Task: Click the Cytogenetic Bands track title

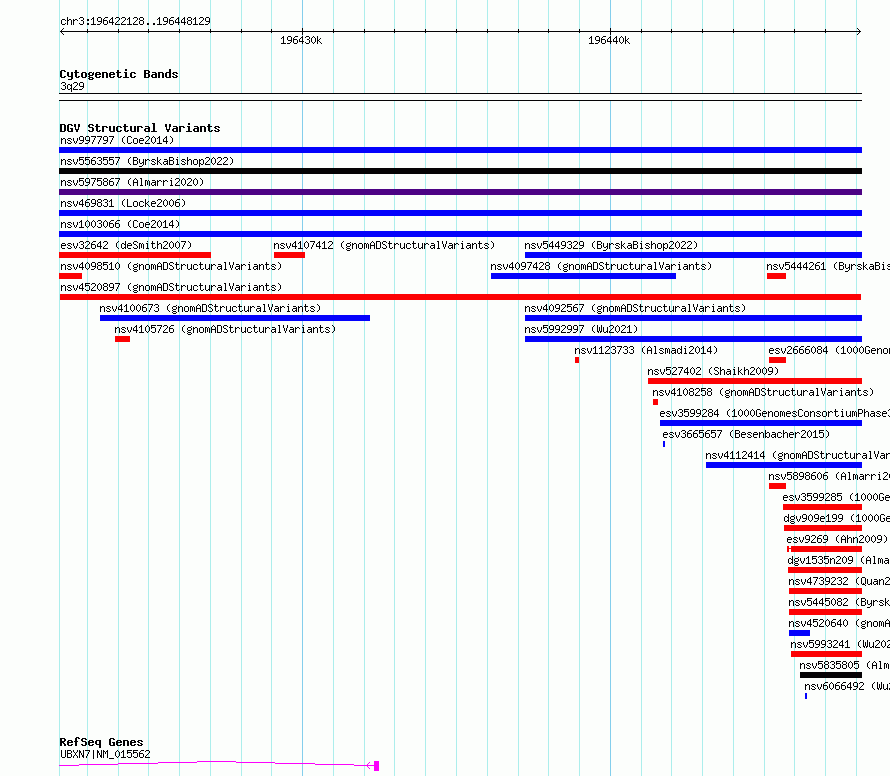Action: pos(119,74)
